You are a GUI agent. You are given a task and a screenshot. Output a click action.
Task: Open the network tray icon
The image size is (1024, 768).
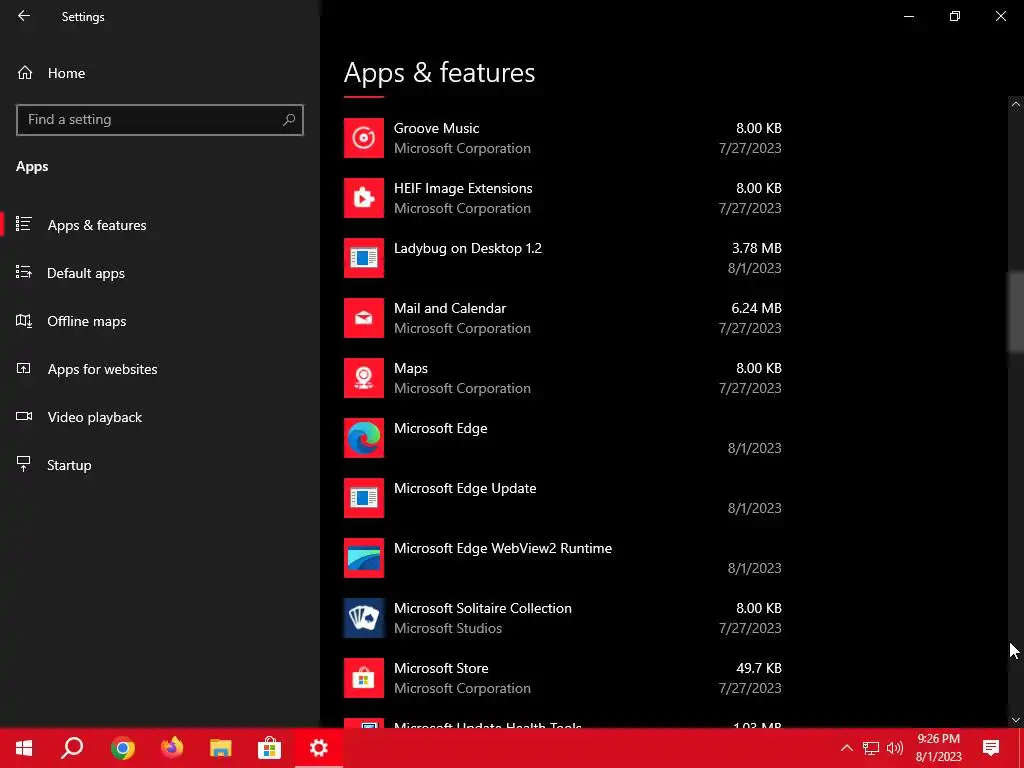coord(871,748)
